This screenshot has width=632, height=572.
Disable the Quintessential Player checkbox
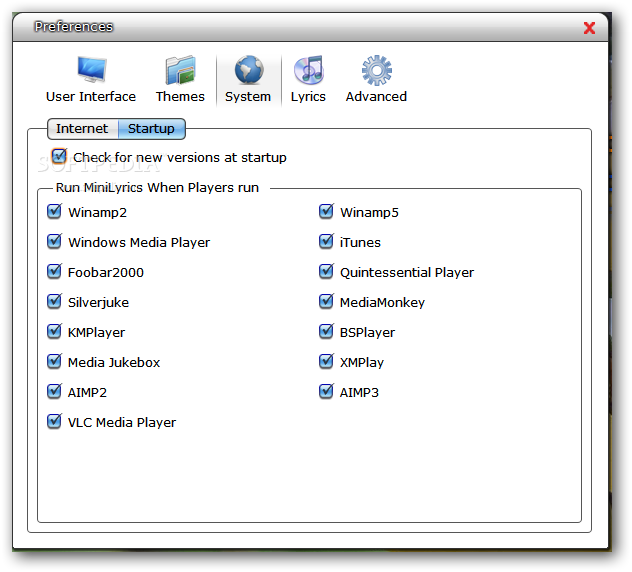326,271
